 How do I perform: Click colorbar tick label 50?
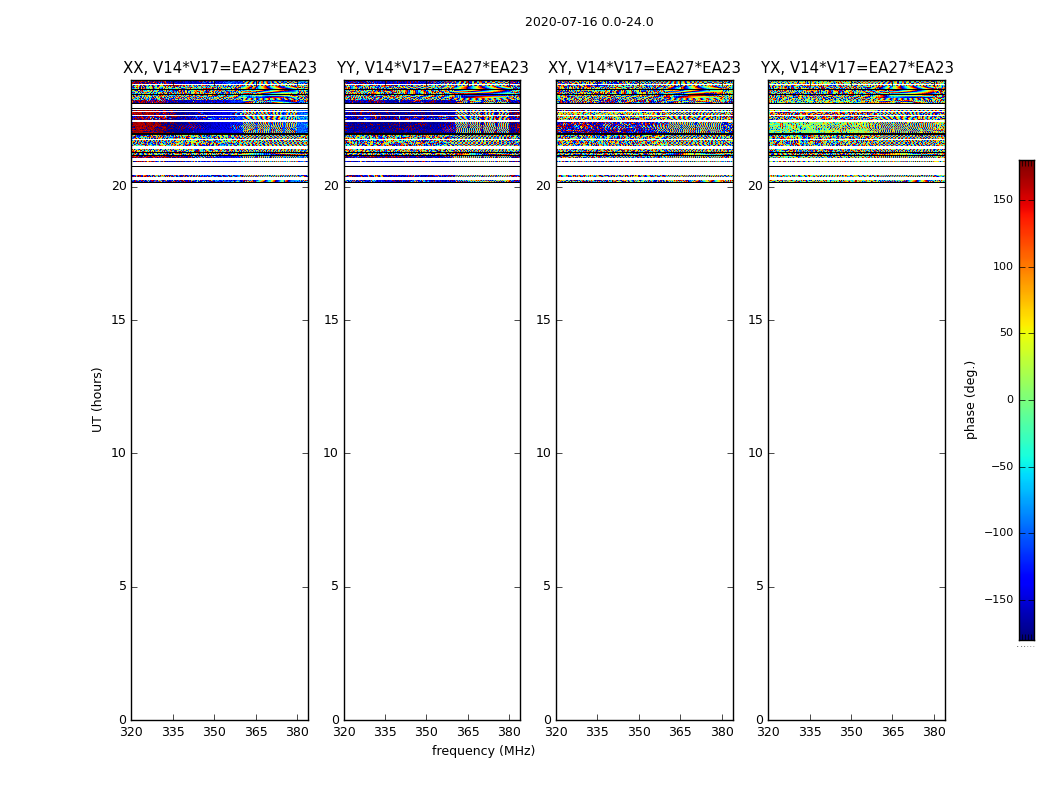pos(1006,333)
